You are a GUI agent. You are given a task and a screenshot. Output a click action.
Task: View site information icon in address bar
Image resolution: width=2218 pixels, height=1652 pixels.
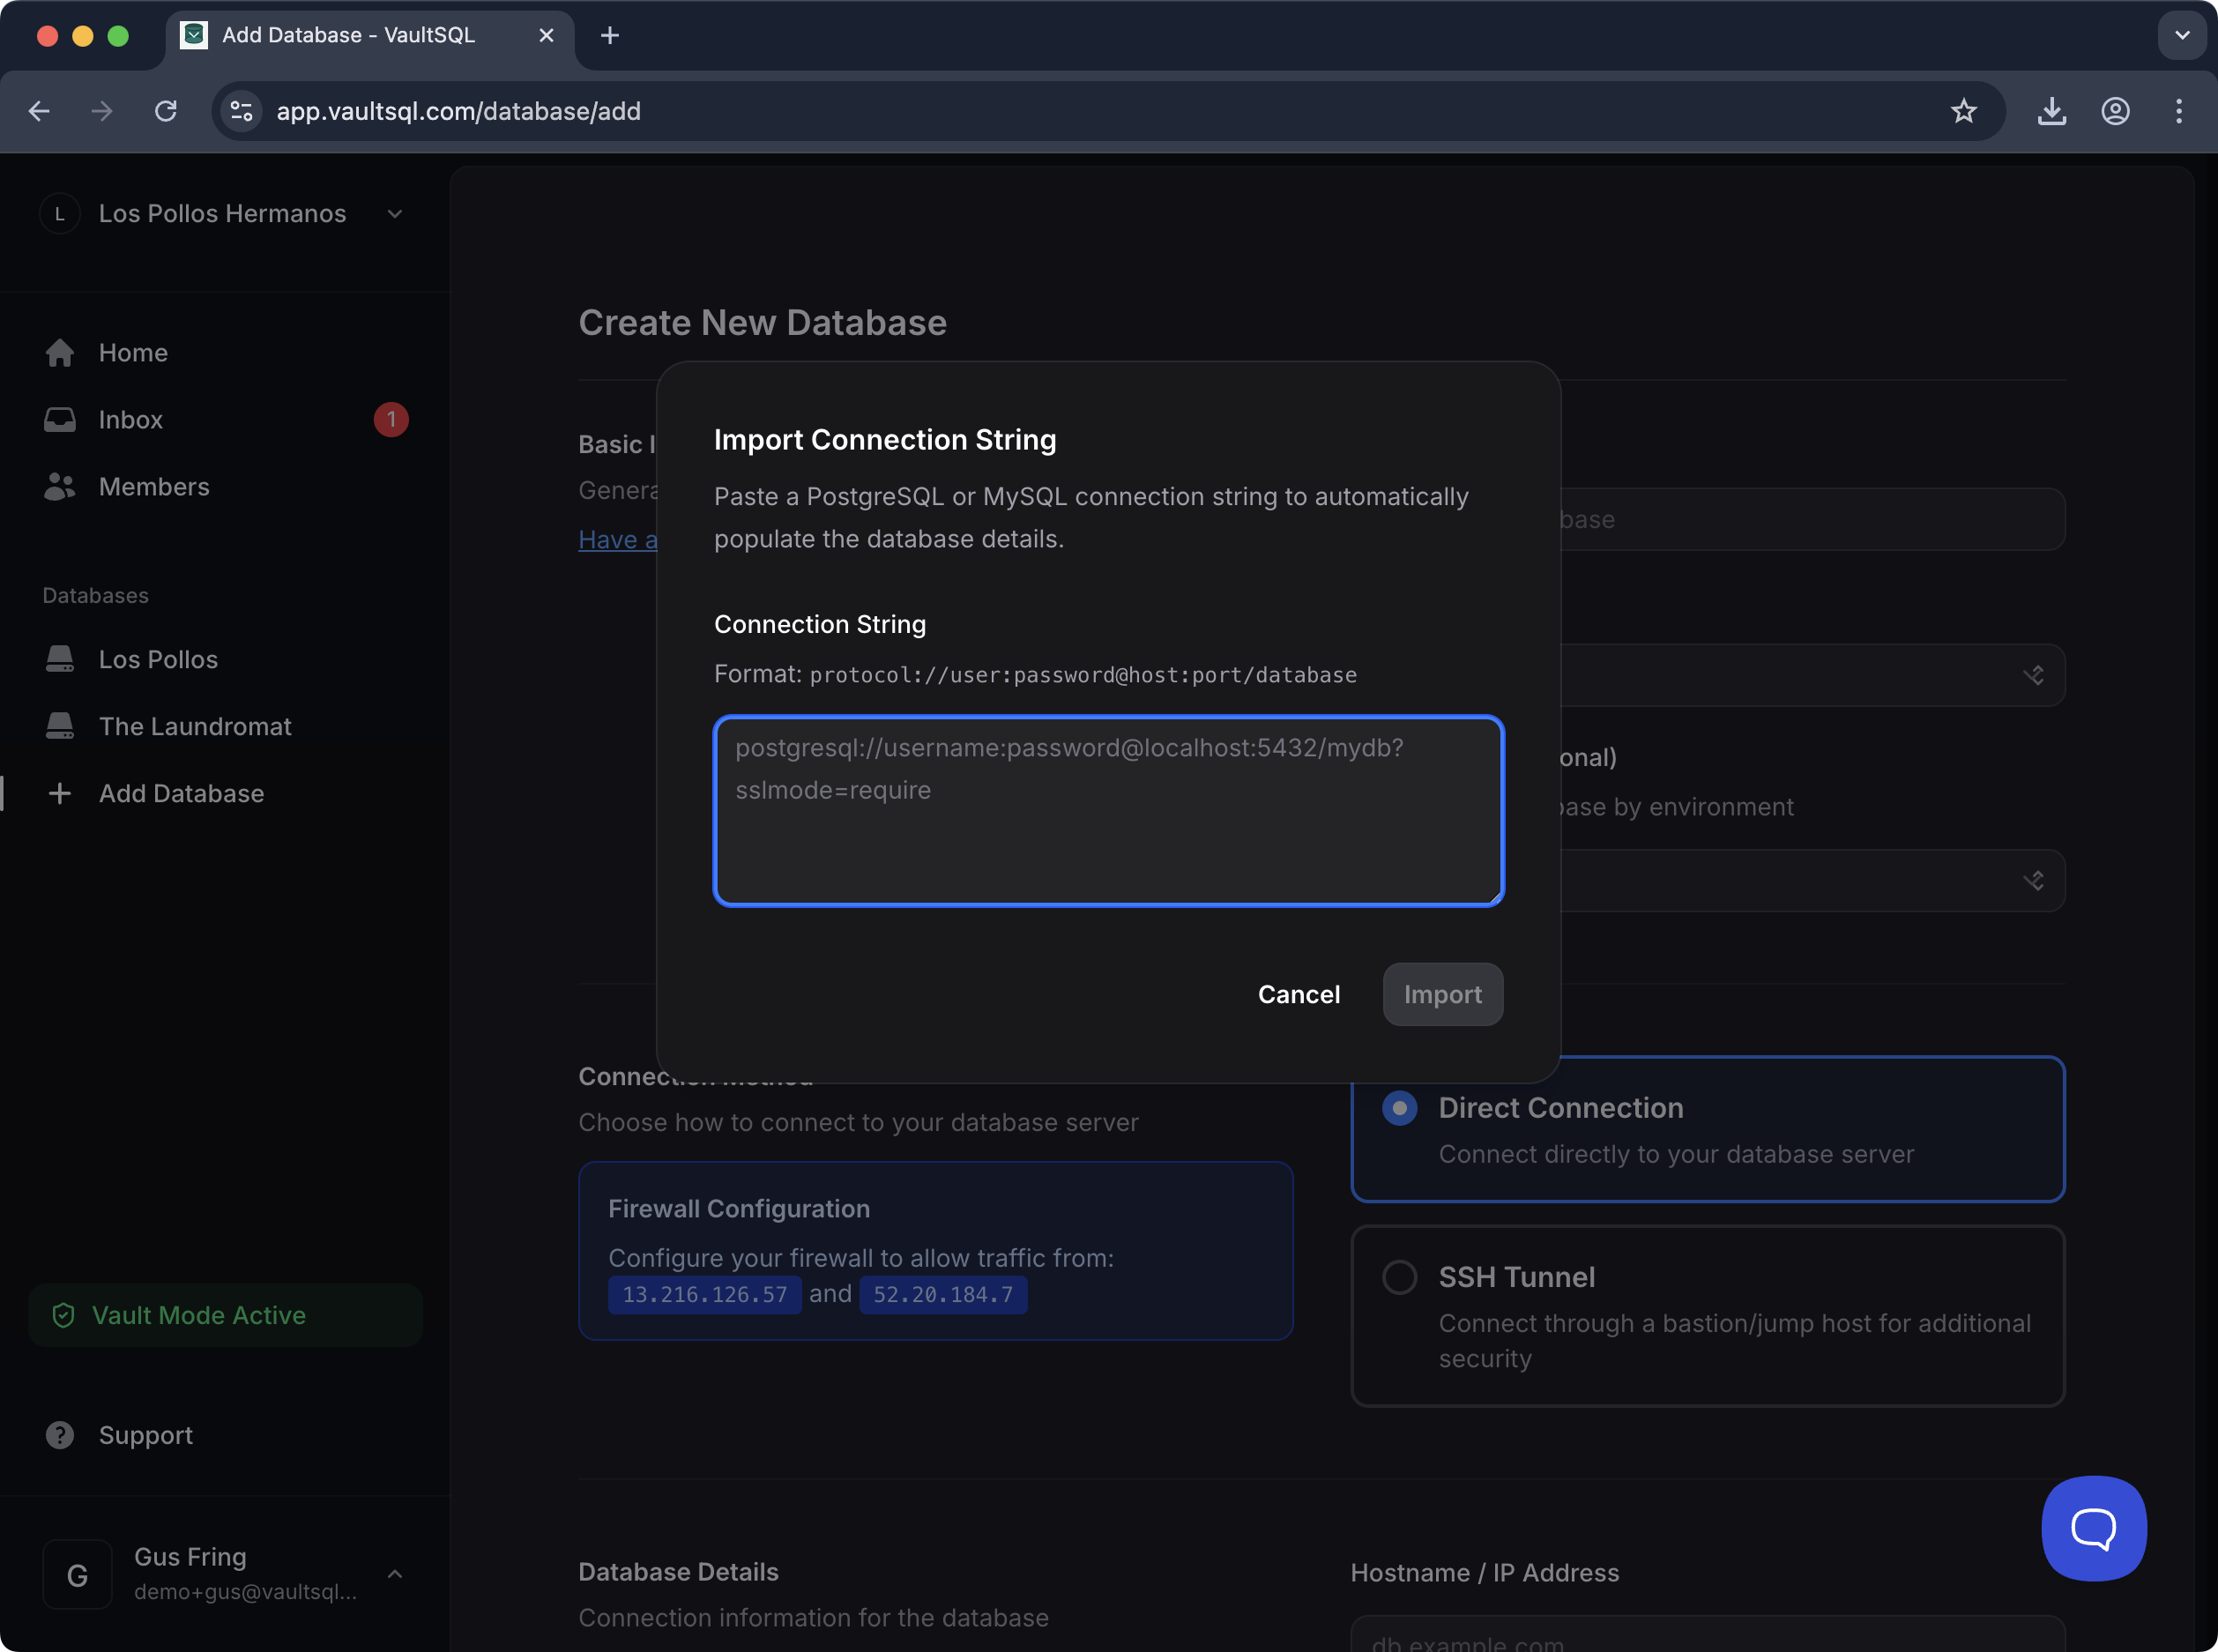point(241,111)
